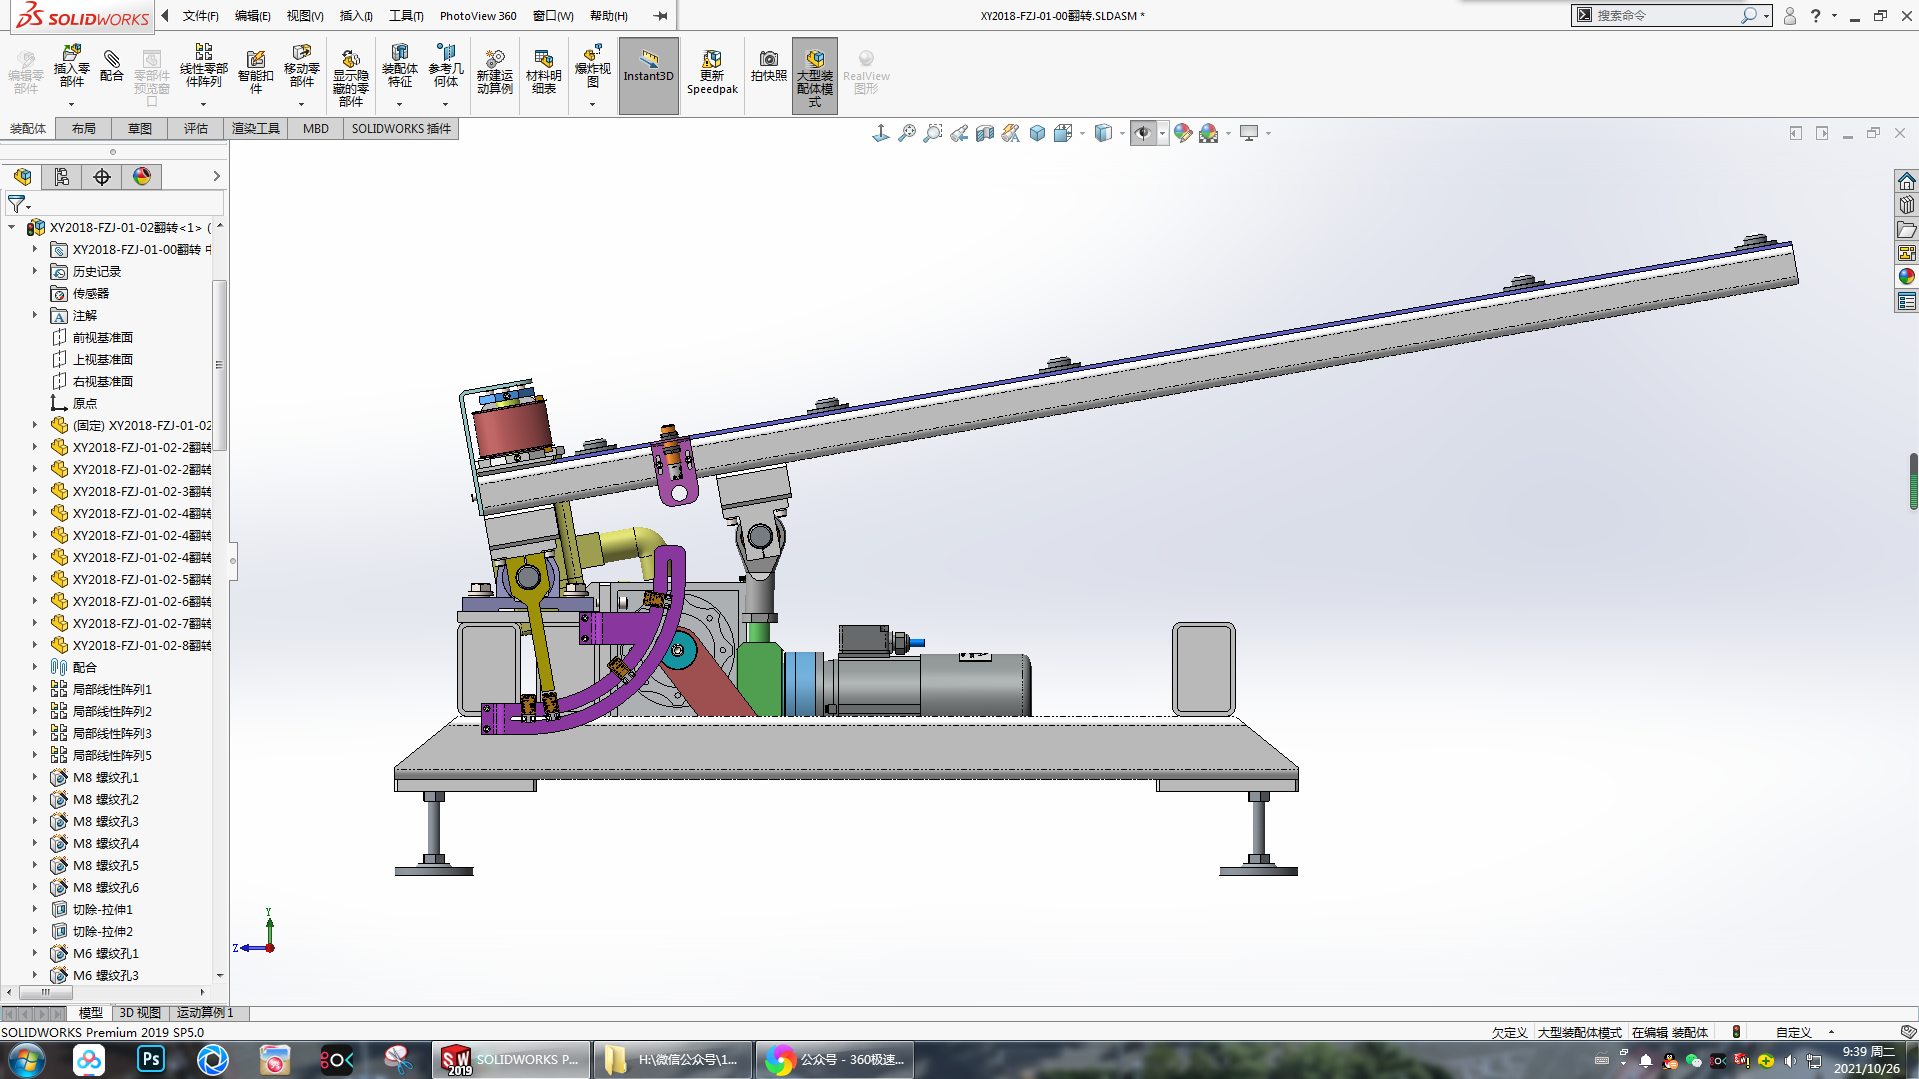Expand the 注解 tree node
Viewport: 1919px width, 1079px height.
pos(34,315)
